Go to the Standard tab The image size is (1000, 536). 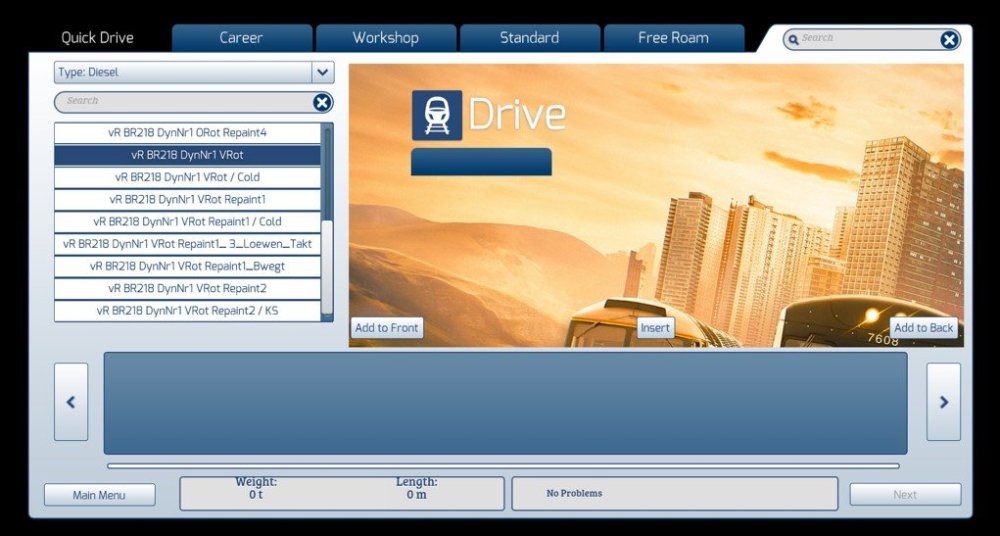click(529, 38)
